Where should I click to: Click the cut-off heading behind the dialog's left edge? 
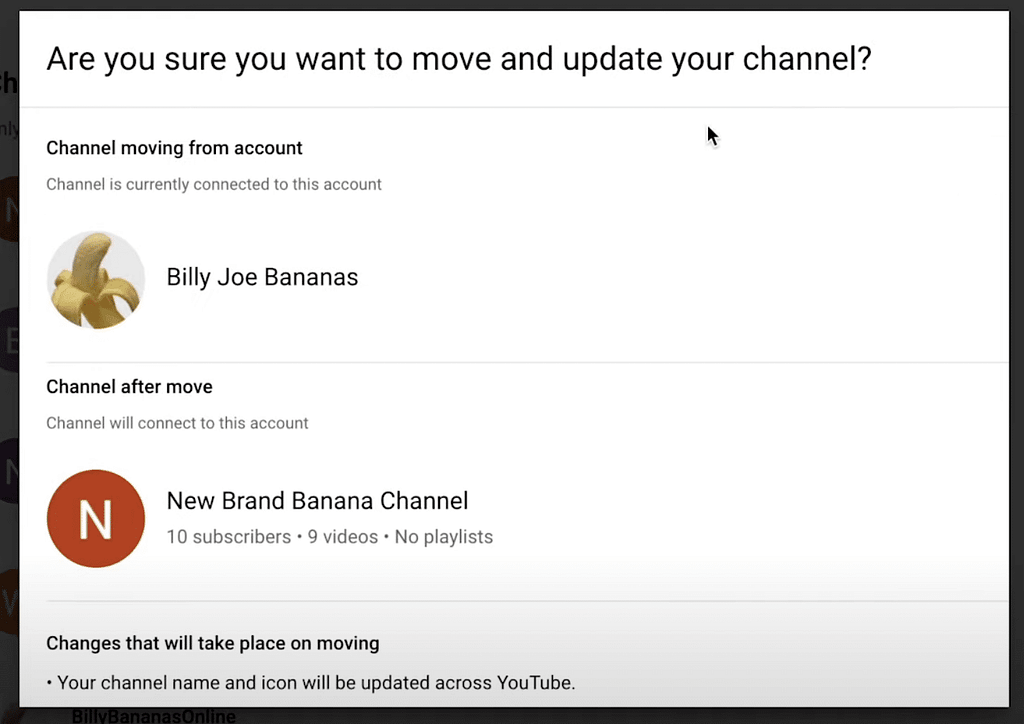(x=8, y=83)
